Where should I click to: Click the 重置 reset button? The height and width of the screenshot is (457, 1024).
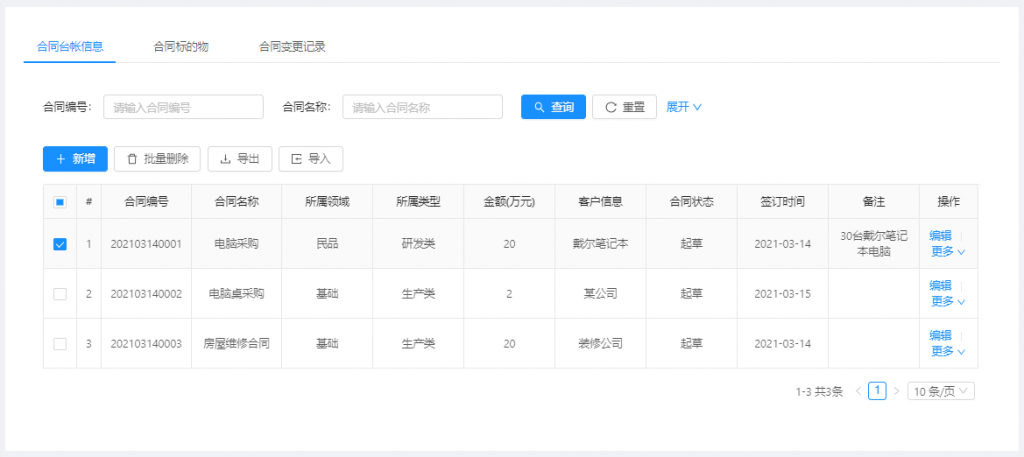point(624,107)
